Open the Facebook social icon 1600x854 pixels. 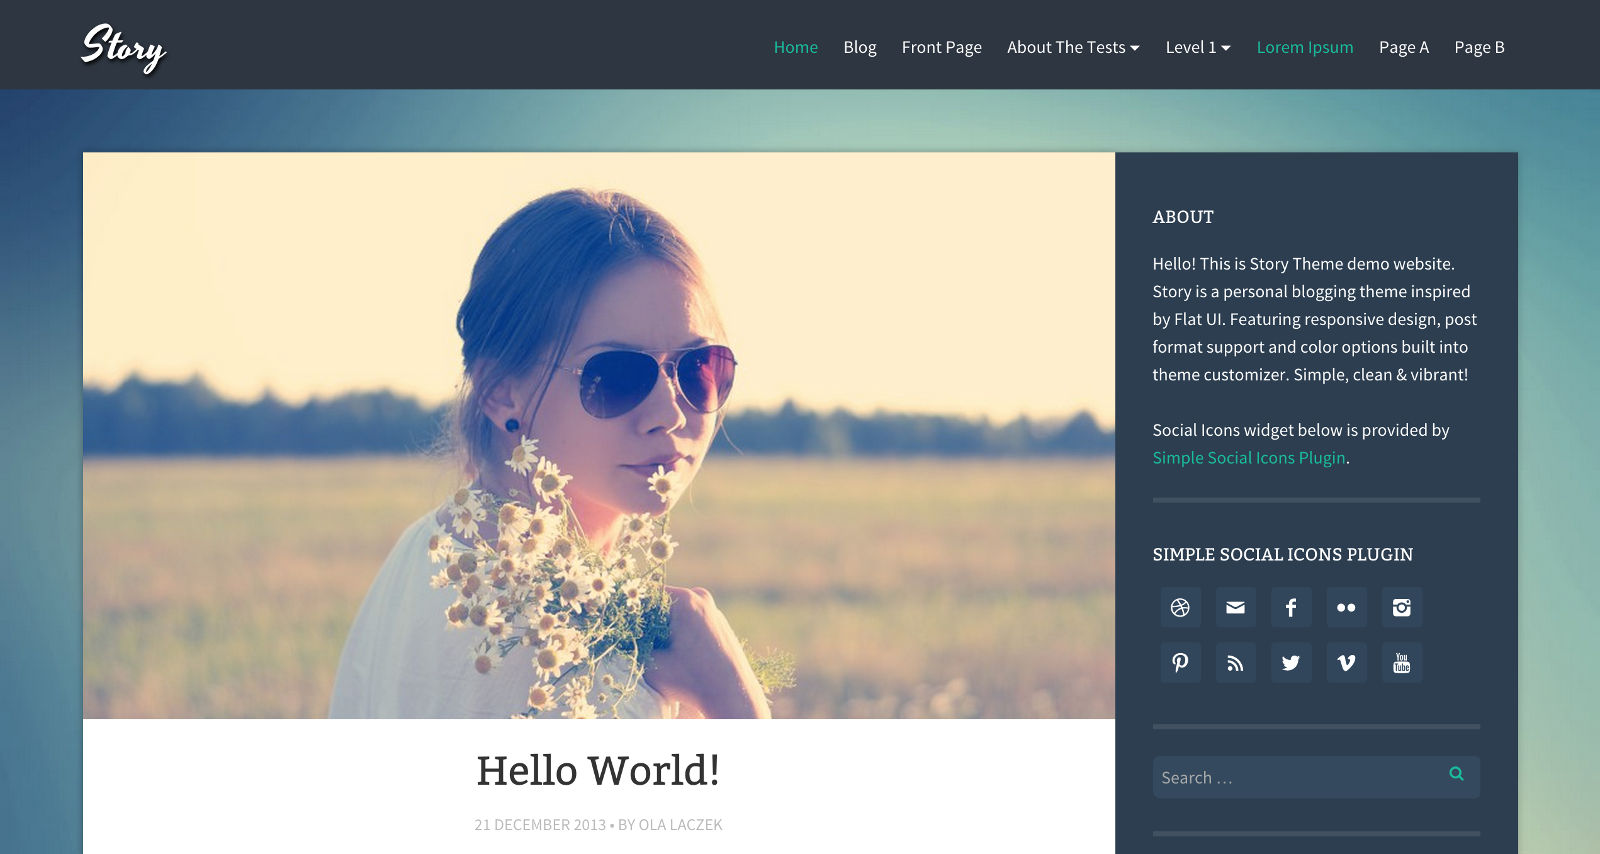(1291, 607)
